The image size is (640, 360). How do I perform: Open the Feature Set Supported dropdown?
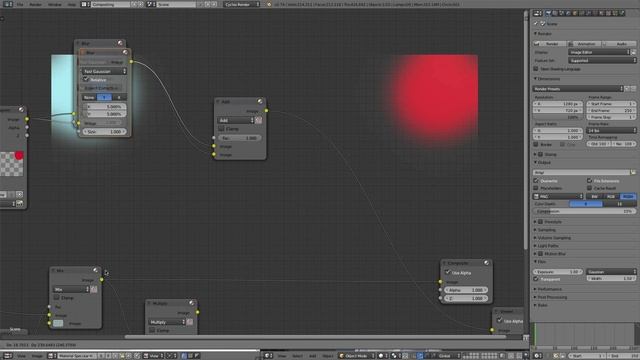coord(602,60)
